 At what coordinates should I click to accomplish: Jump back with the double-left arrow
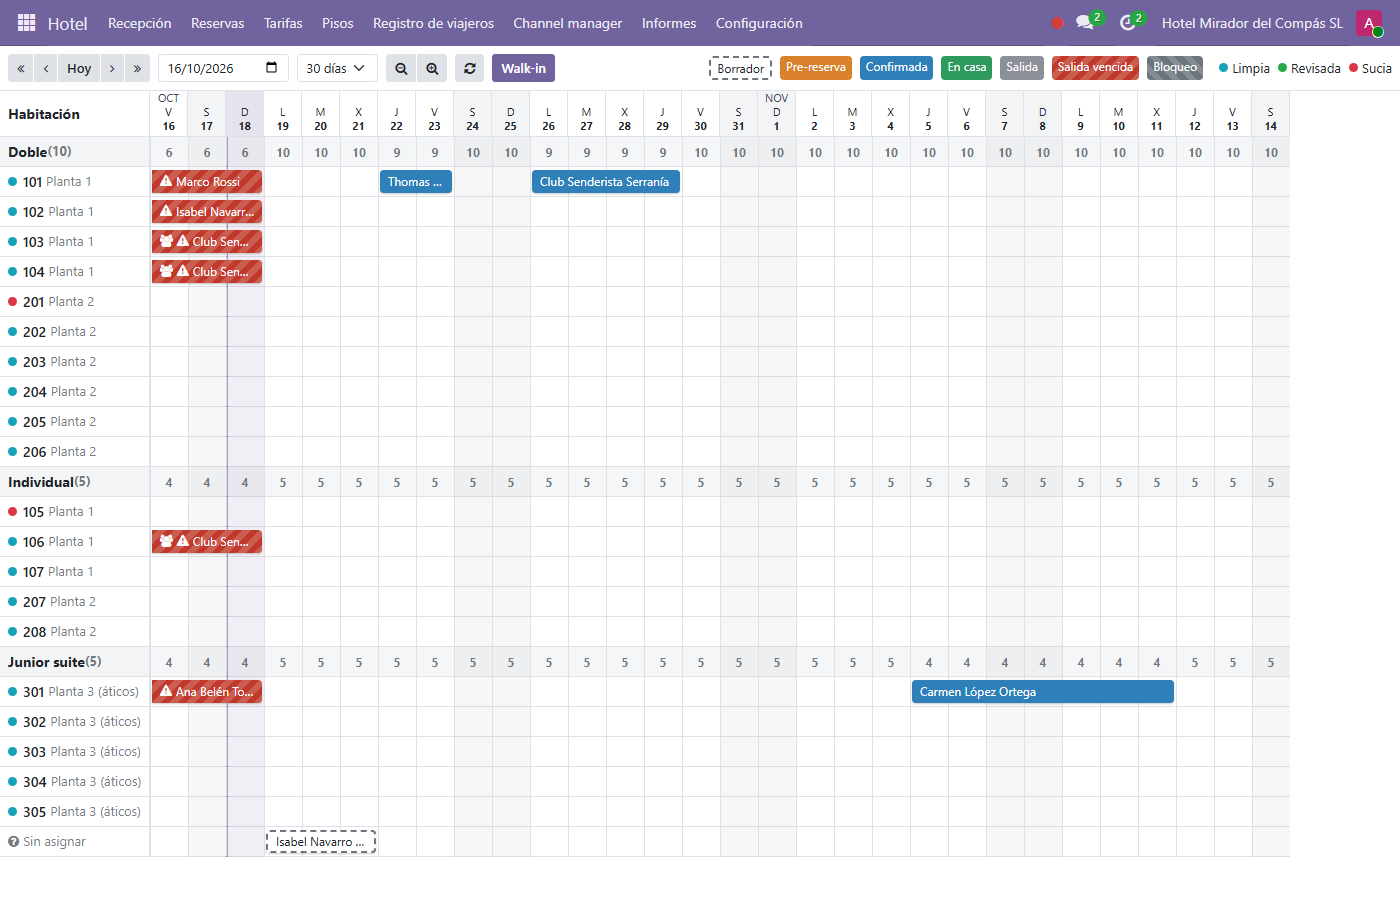tap(21, 68)
